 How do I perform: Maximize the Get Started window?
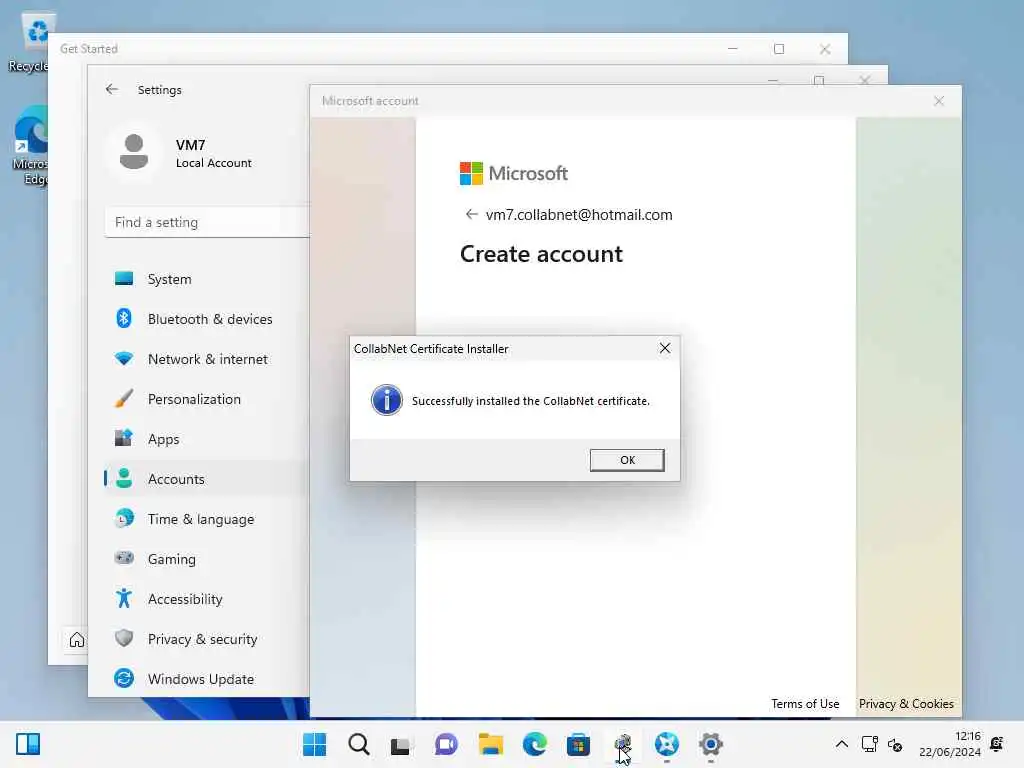click(778, 49)
